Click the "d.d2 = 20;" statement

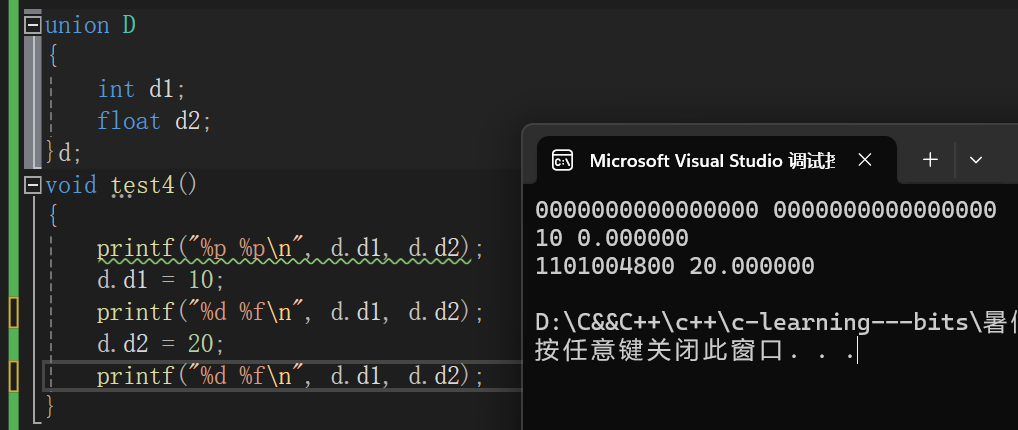click(161, 344)
